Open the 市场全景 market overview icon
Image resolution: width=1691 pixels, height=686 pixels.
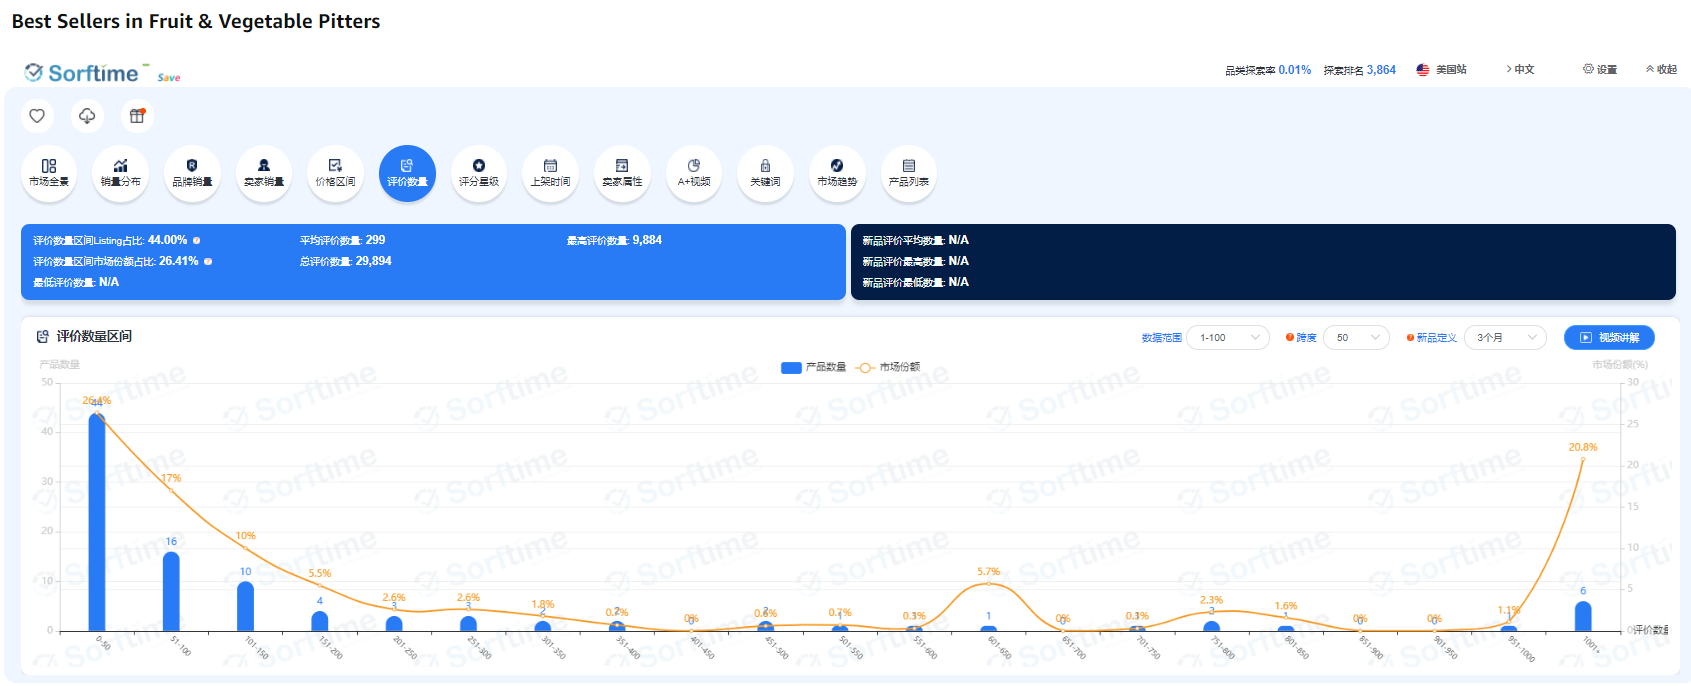coord(49,173)
